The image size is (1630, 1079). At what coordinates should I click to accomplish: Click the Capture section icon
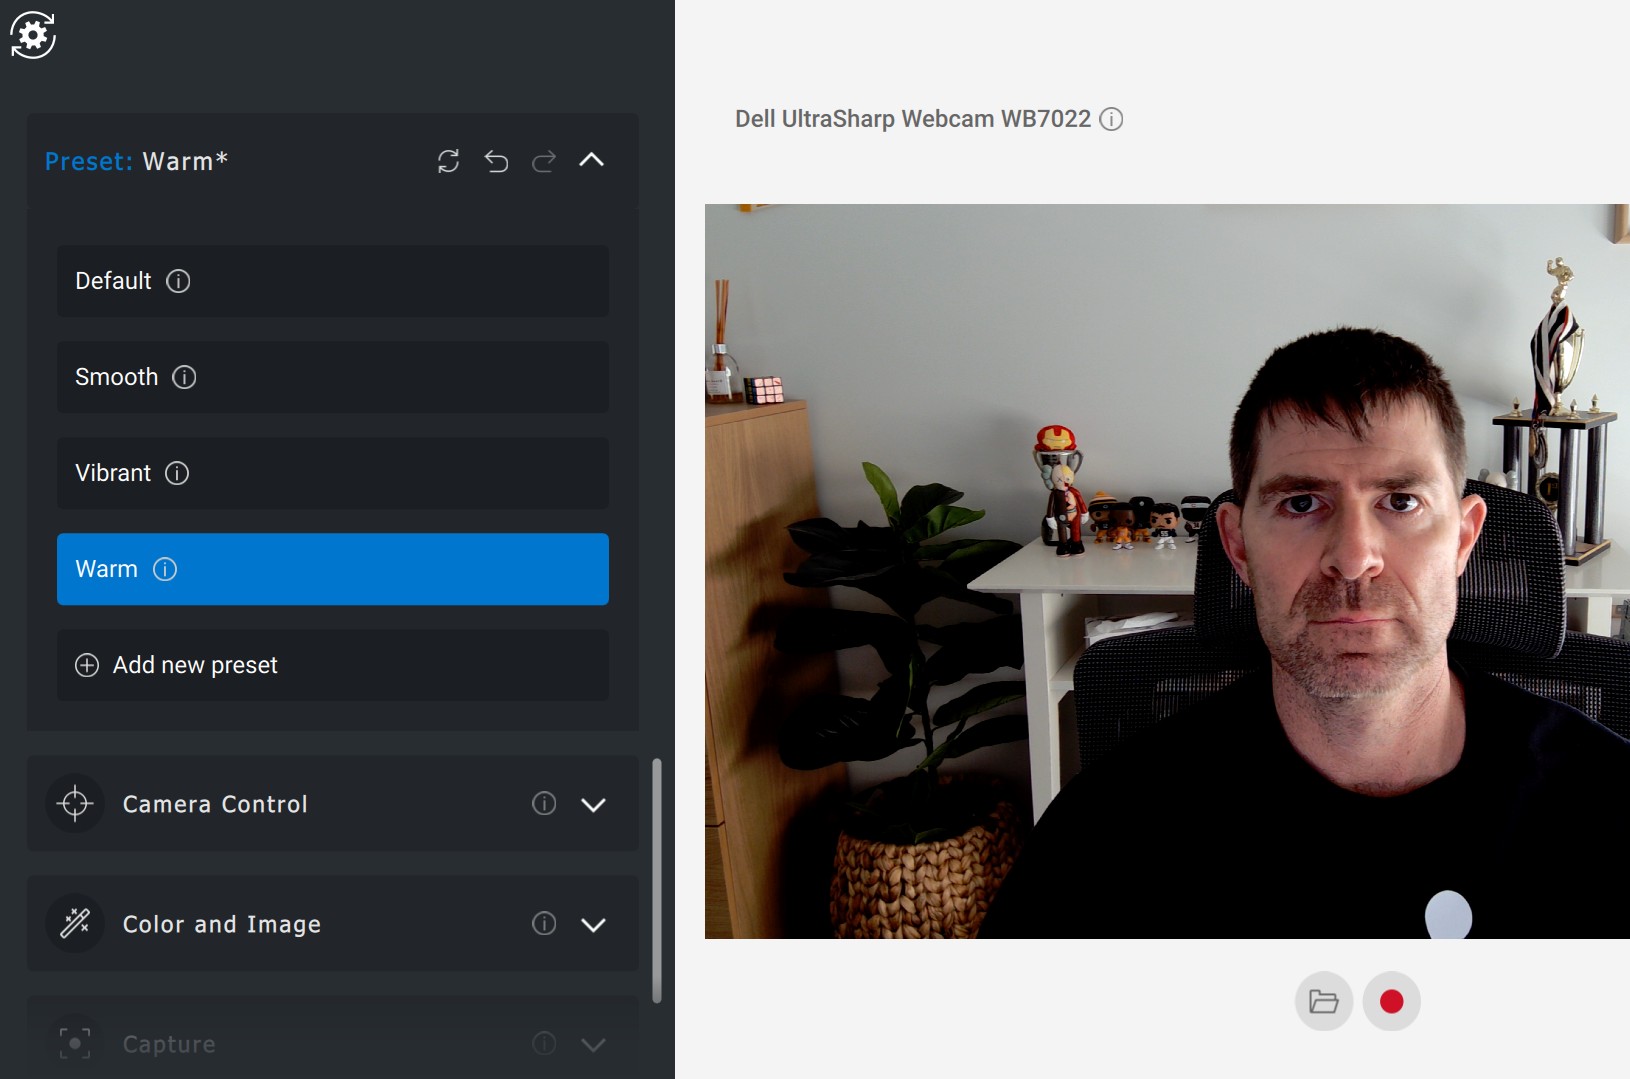[75, 1043]
